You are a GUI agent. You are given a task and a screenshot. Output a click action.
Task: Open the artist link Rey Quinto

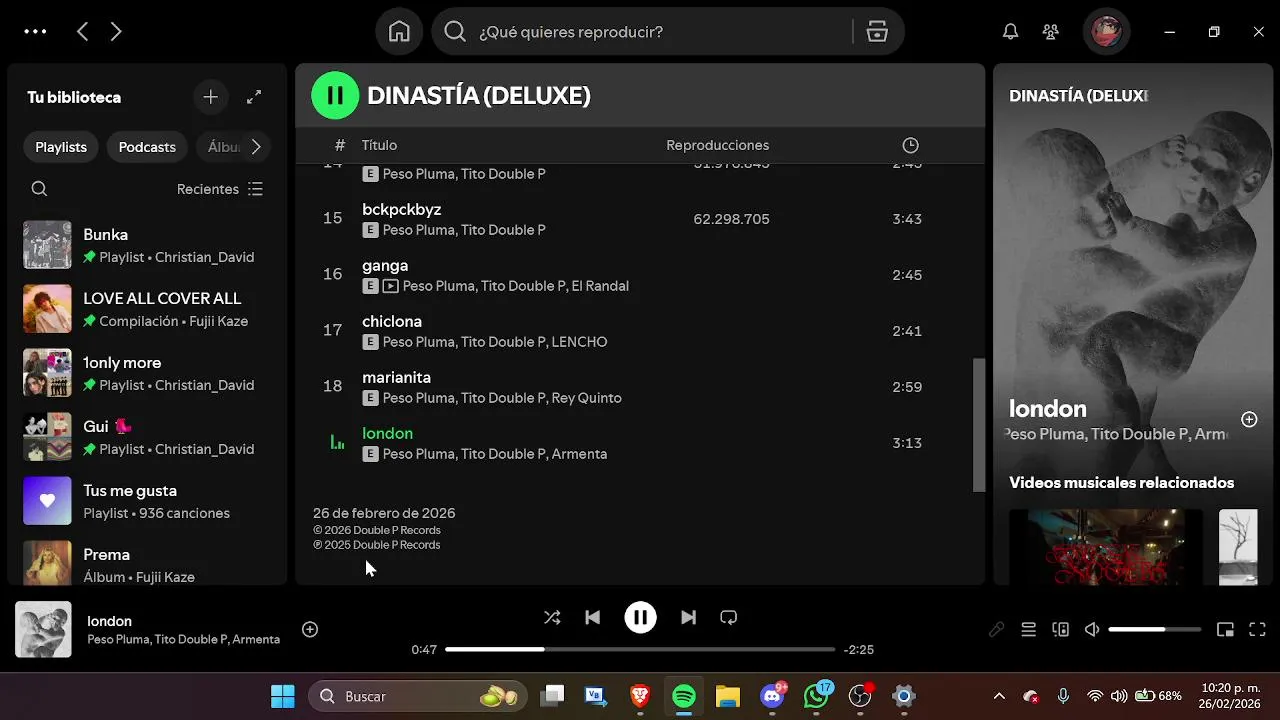coord(586,398)
